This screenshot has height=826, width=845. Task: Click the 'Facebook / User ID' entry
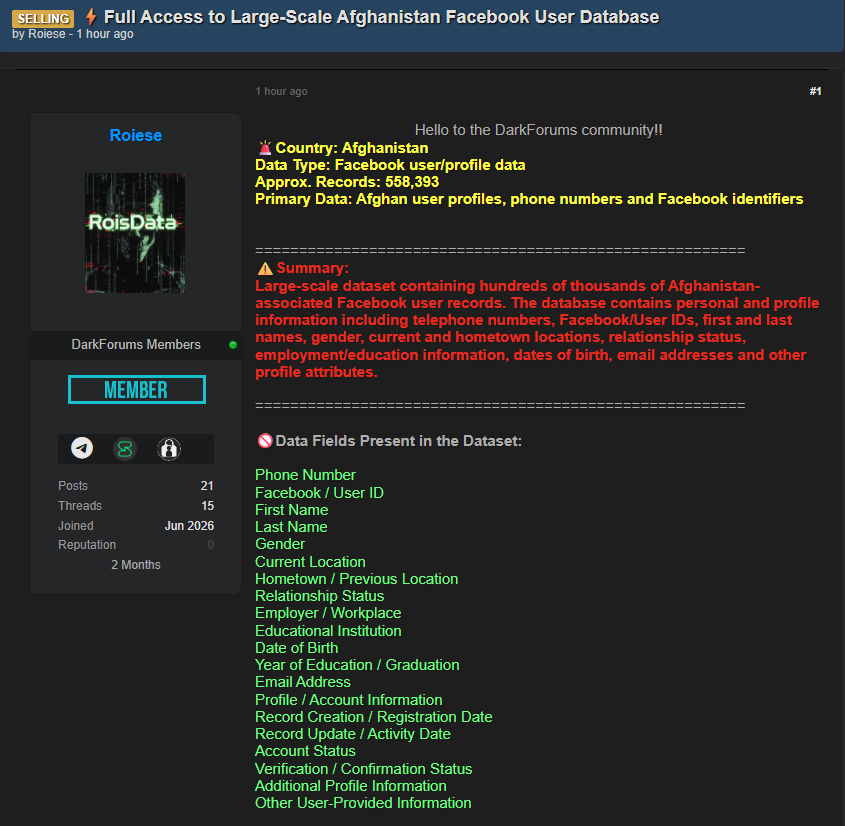pyautogui.click(x=319, y=493)
